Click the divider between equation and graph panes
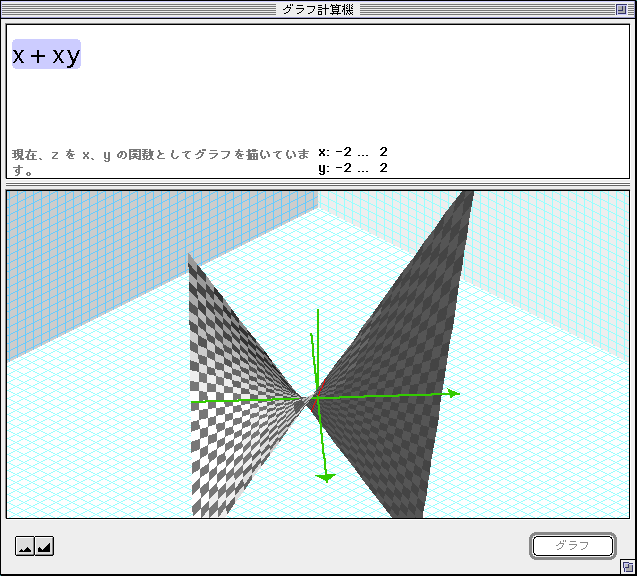 click(318, 184)
